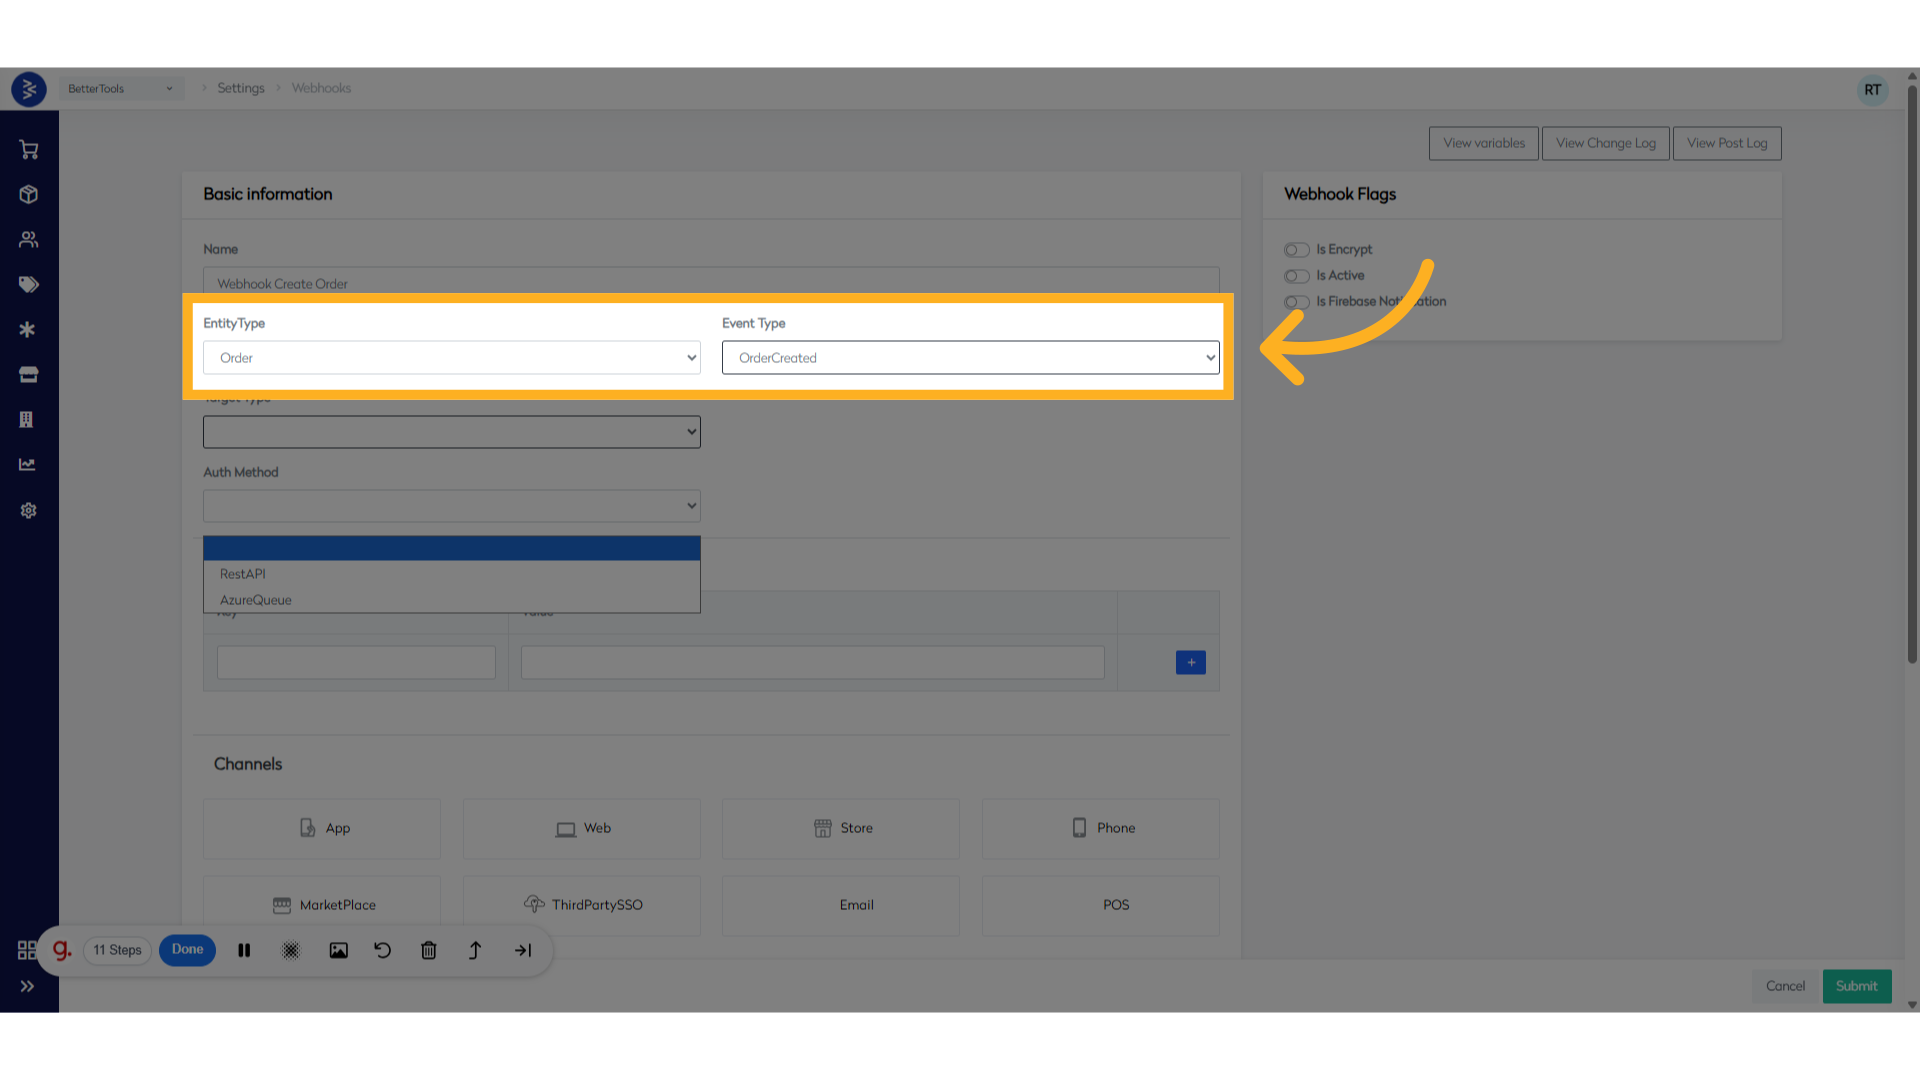Submit the webhook form
This screenshot has height=1080, width=1920.
tap(1856, 986)
